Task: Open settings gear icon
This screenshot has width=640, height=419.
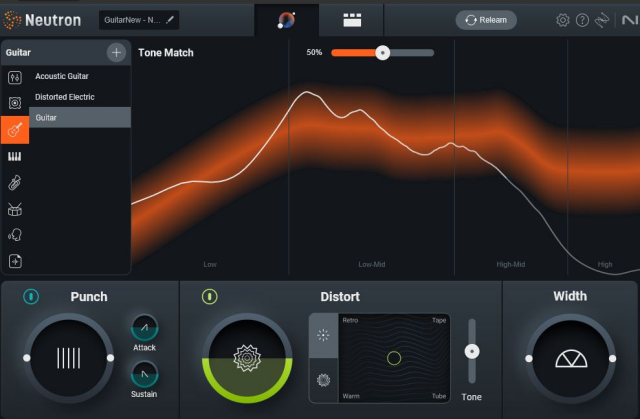Action: pos(562,20)
